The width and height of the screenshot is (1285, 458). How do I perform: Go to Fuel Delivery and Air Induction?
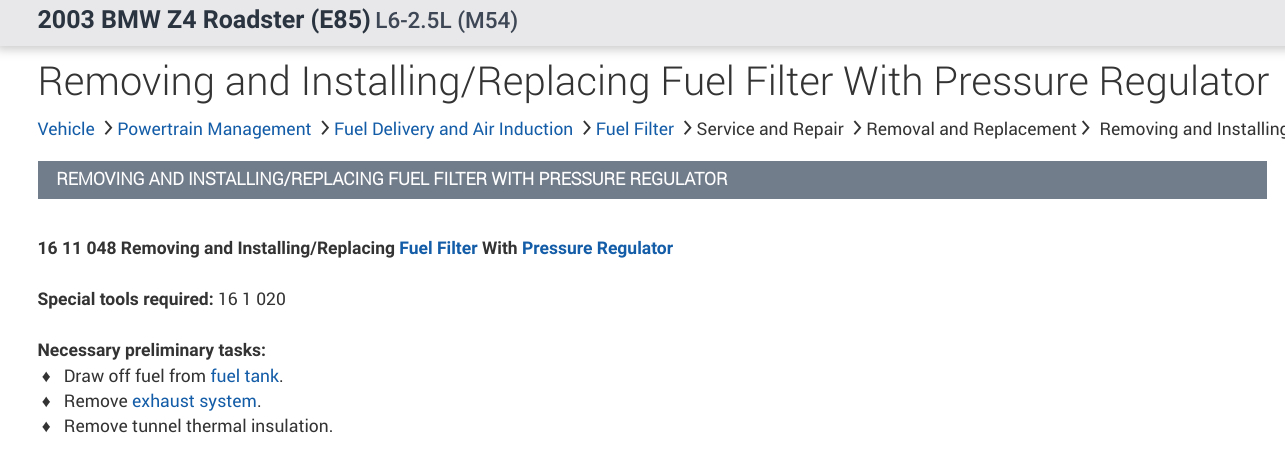click(453, 129)
